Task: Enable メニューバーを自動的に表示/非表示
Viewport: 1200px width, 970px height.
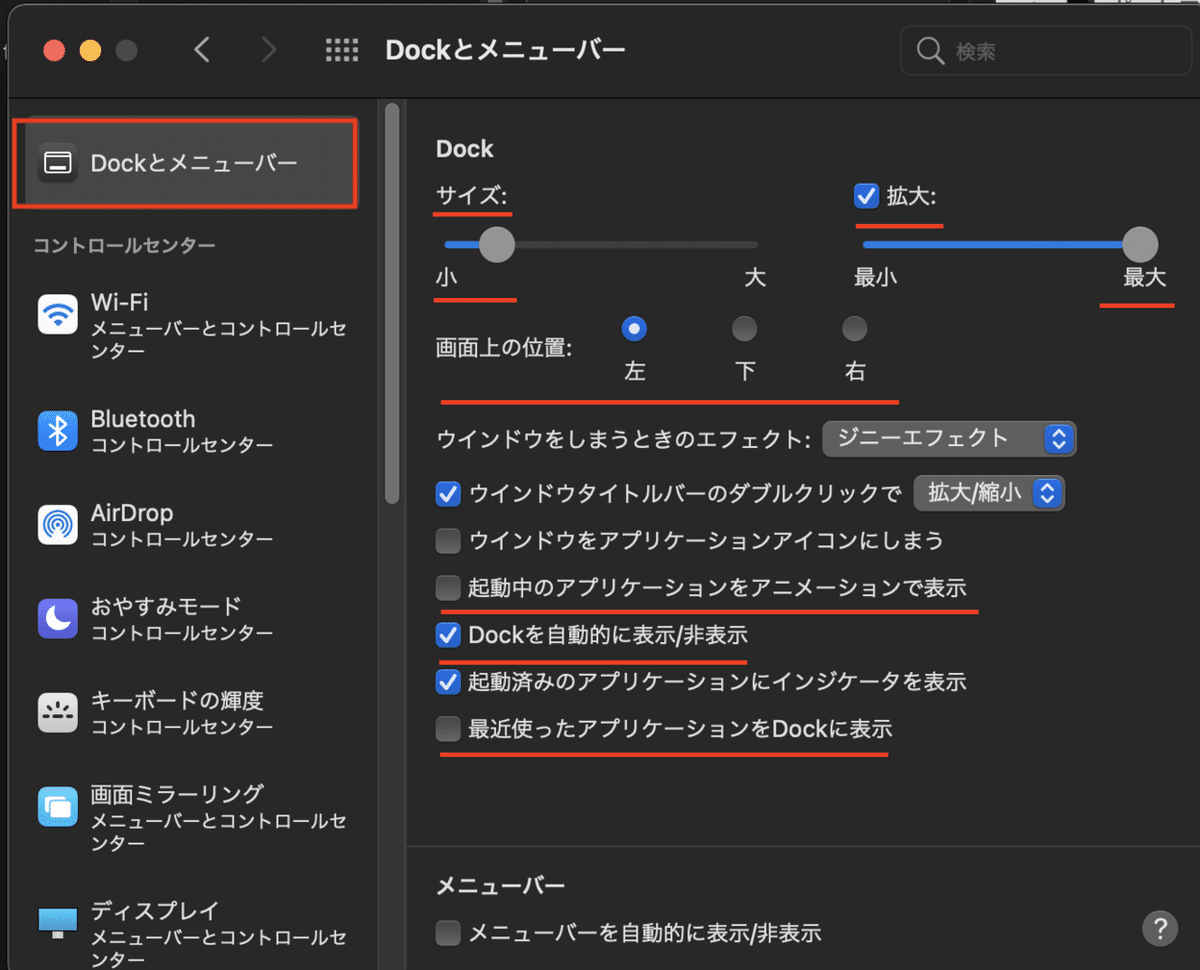Action: 448,932
